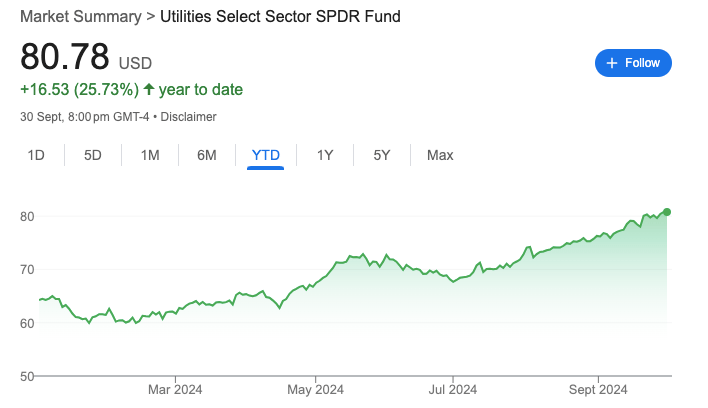Open the Disclaimer link
This screenshot has height=408, width=708.
click(x=188, y=117)
